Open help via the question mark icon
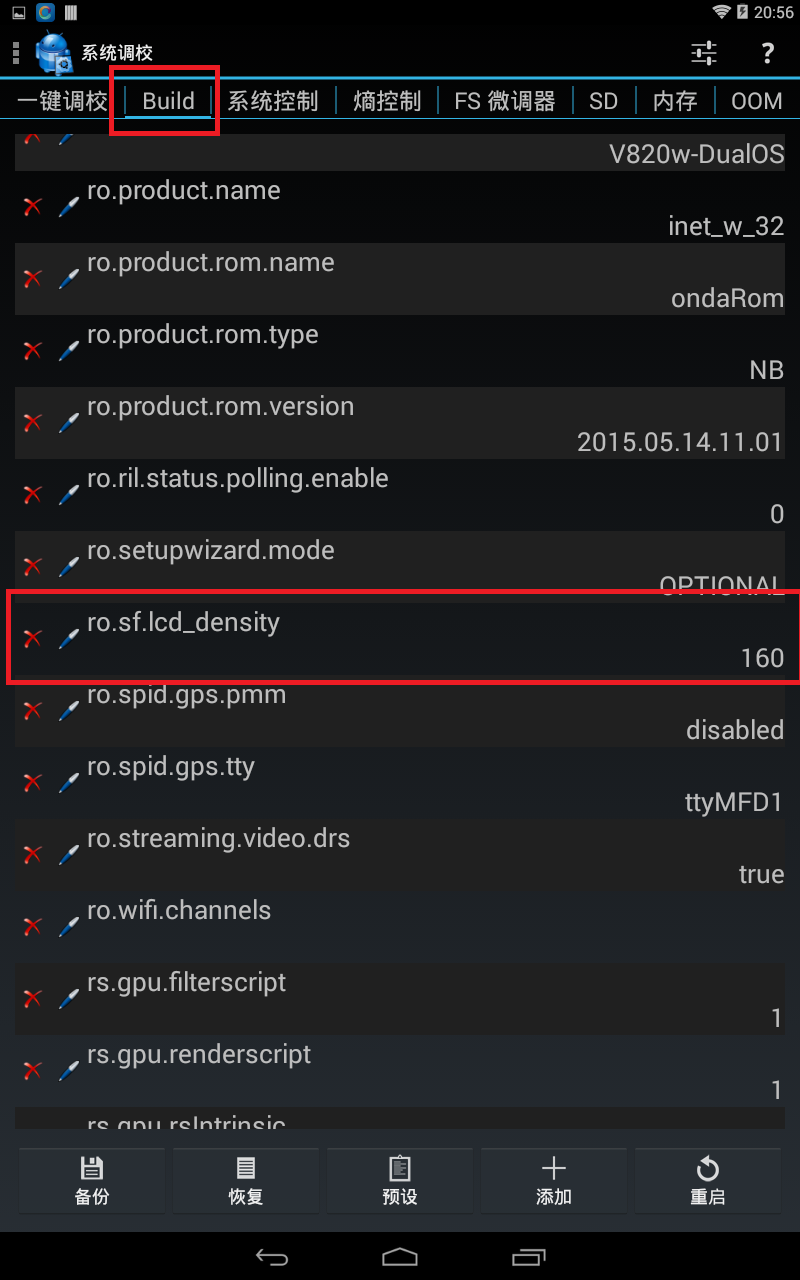This screenshot has width=800, height=1280. [767, 53]
